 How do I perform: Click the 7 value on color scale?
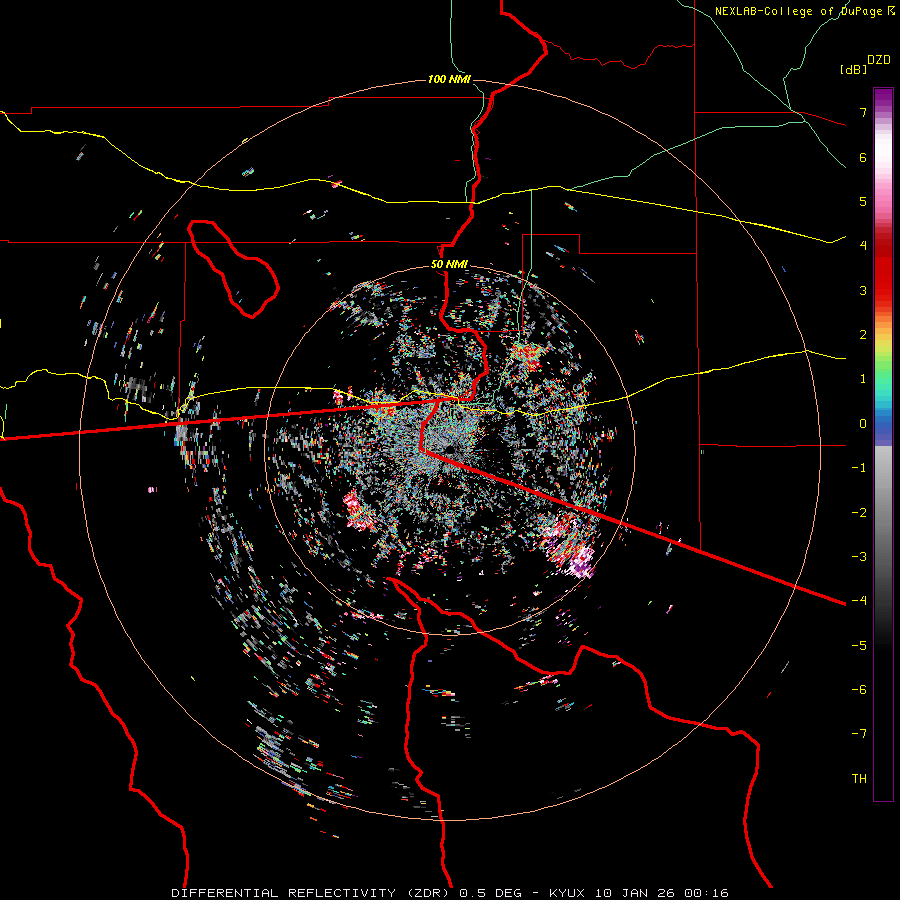(863, 112)
